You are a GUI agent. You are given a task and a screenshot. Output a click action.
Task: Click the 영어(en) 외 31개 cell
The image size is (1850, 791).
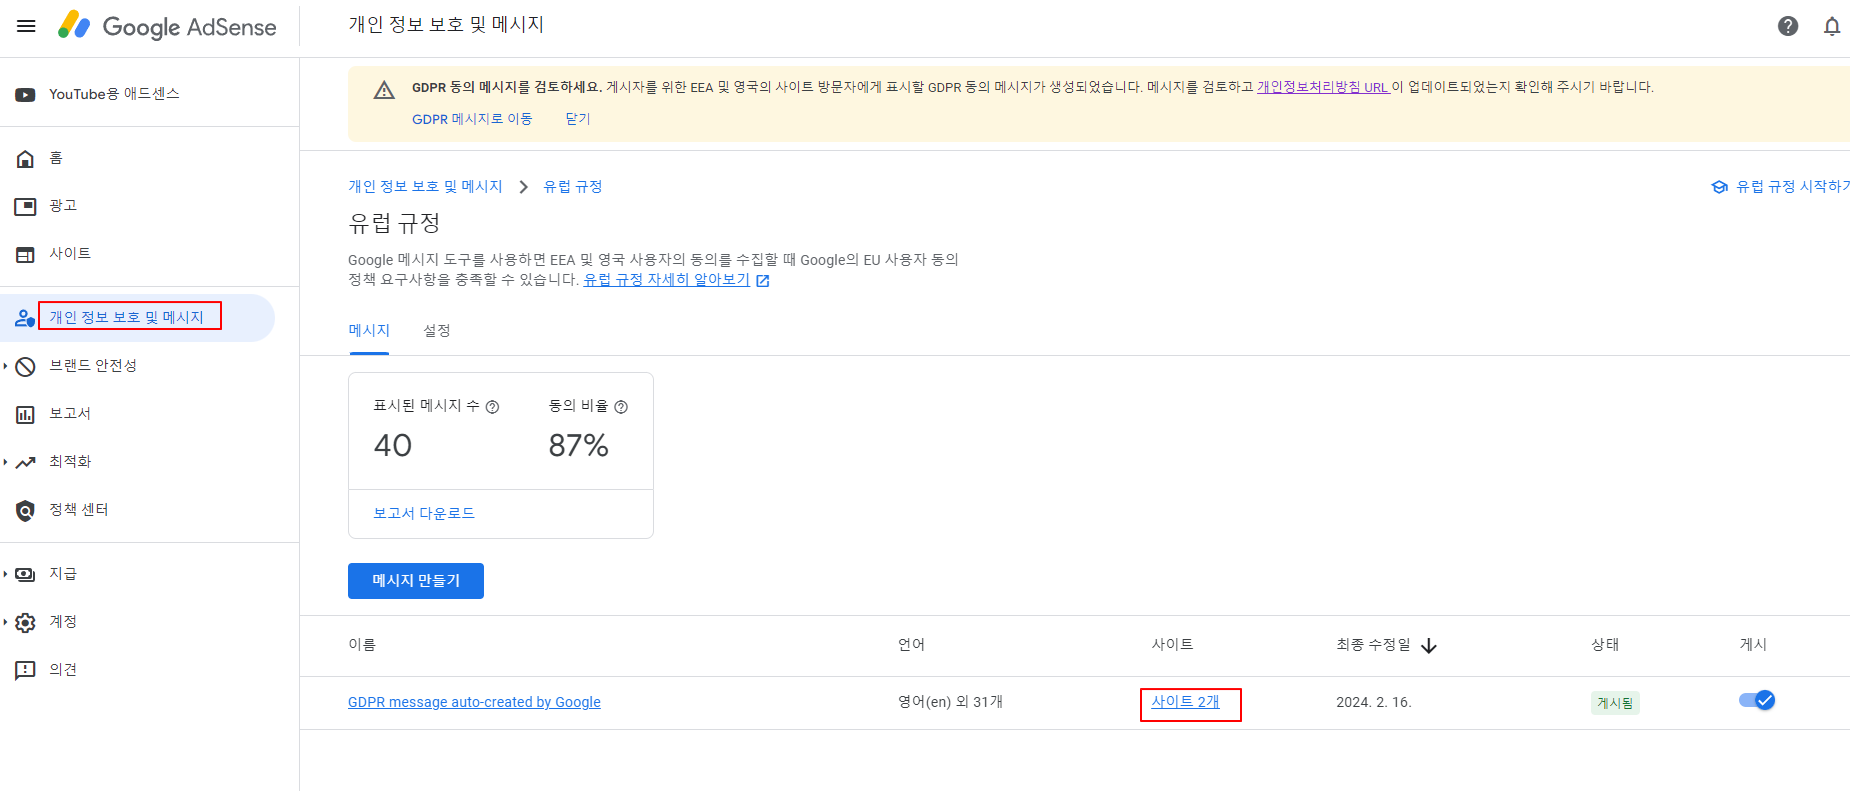[x=950, y=702]
